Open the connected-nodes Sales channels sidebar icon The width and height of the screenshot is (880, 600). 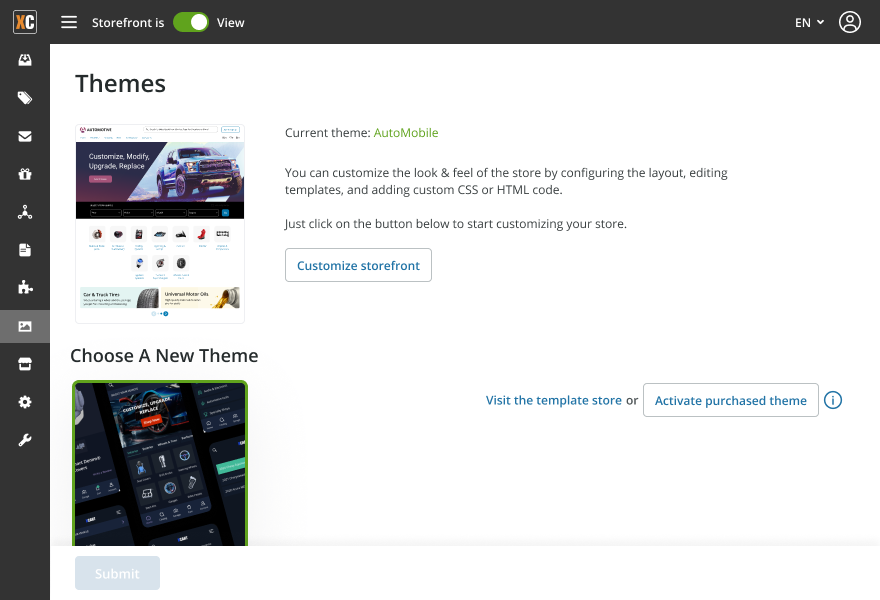point(25,212)
